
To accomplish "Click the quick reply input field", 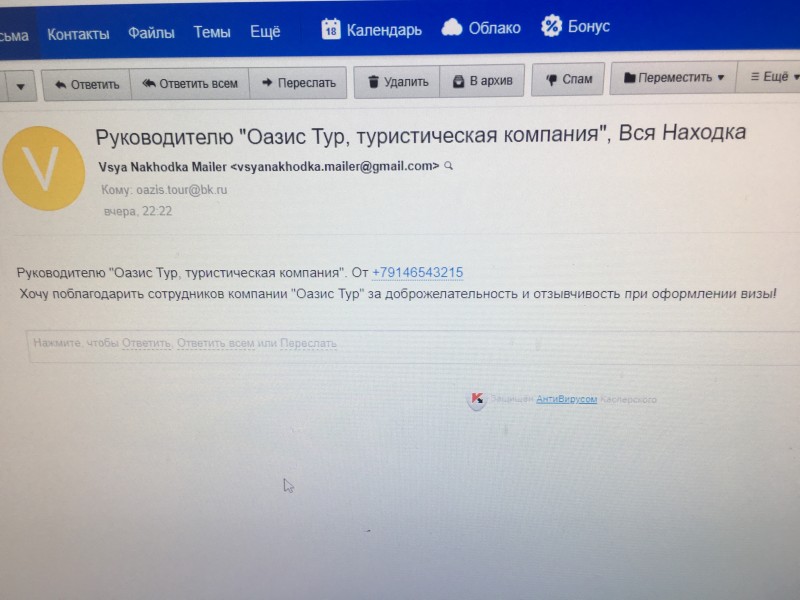I will click(400, 344).
